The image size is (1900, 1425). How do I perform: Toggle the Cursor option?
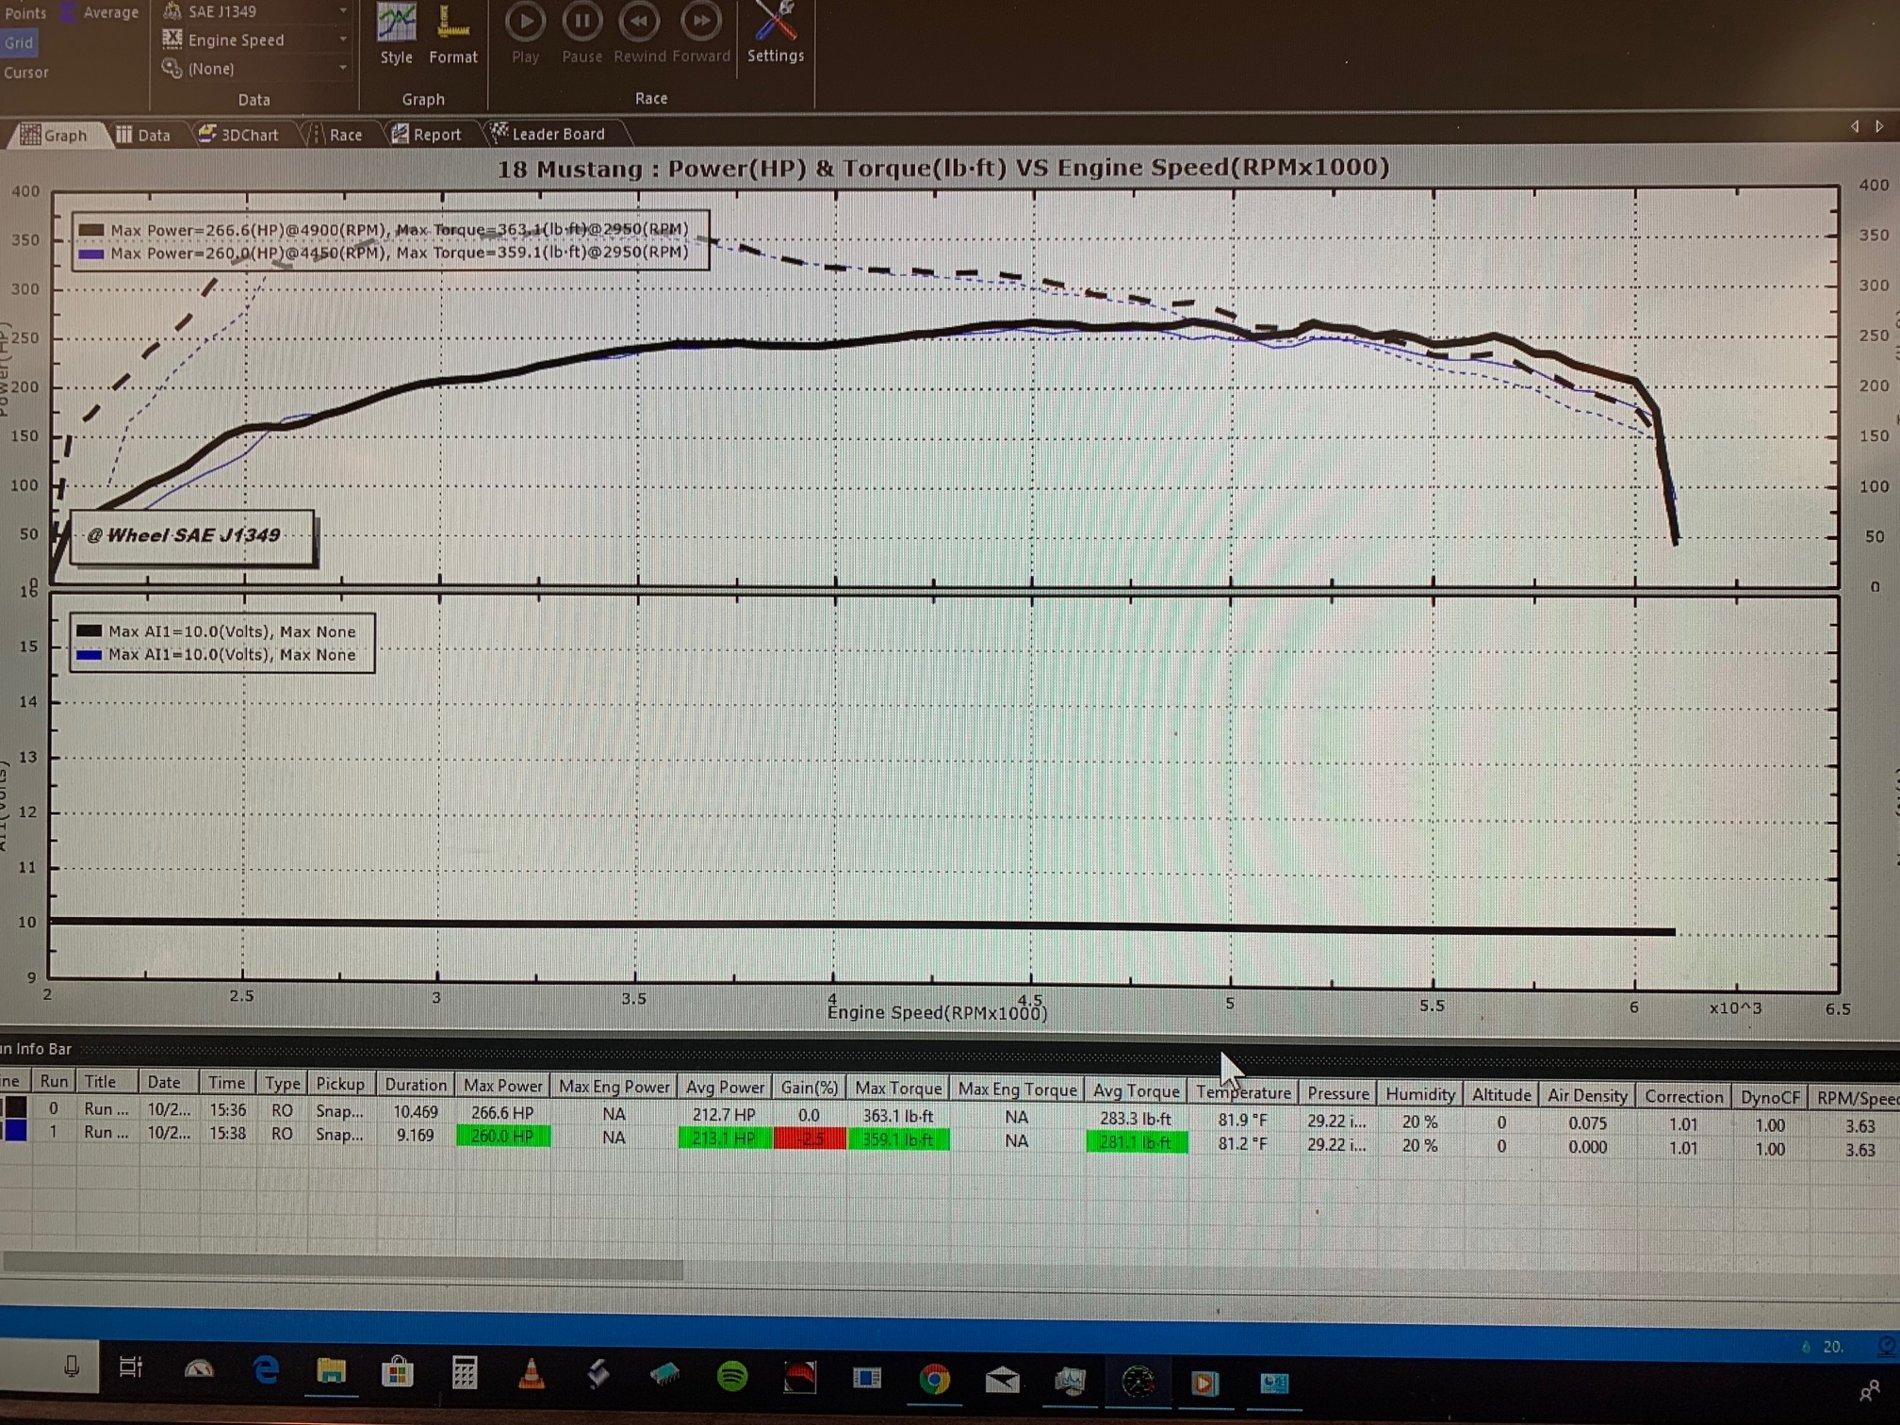pyautogui.click(x=26, y=72)
